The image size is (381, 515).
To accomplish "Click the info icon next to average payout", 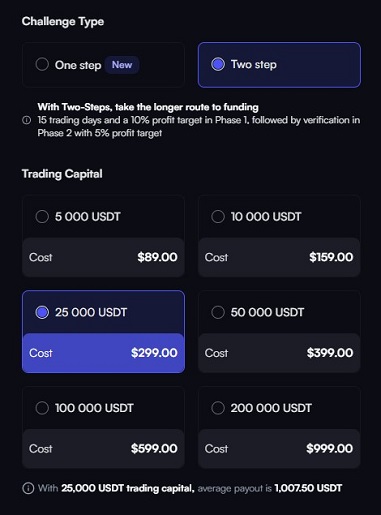I will (28, 488).
